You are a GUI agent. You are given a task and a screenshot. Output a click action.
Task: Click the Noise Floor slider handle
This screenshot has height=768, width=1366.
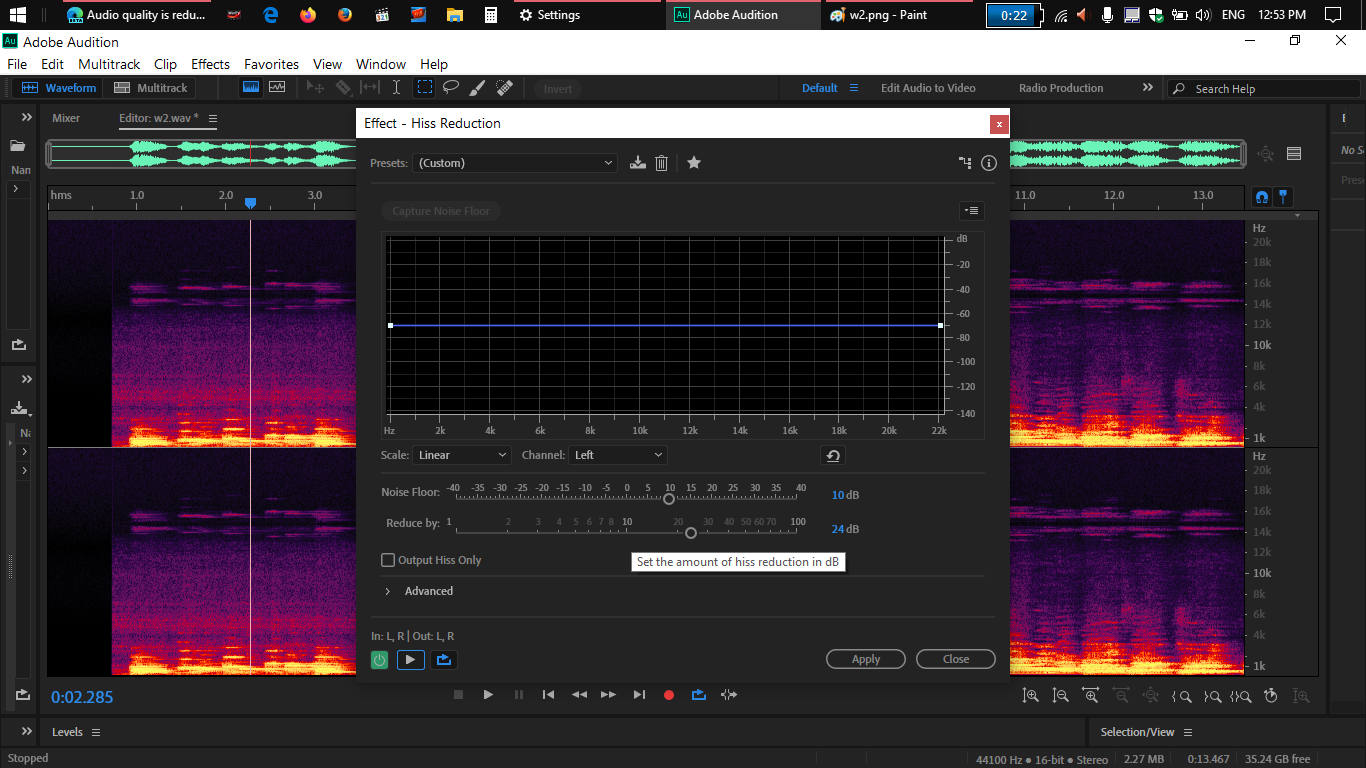(x=669, y=498)
